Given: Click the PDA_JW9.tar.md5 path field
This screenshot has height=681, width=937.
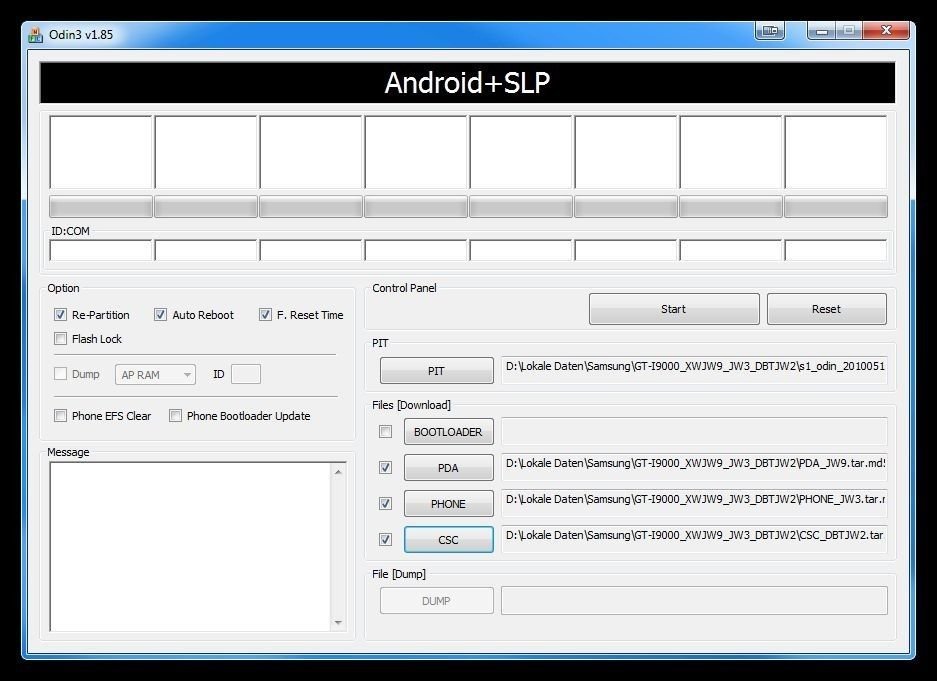Looking at the screenshot, I should coord(694,468).
